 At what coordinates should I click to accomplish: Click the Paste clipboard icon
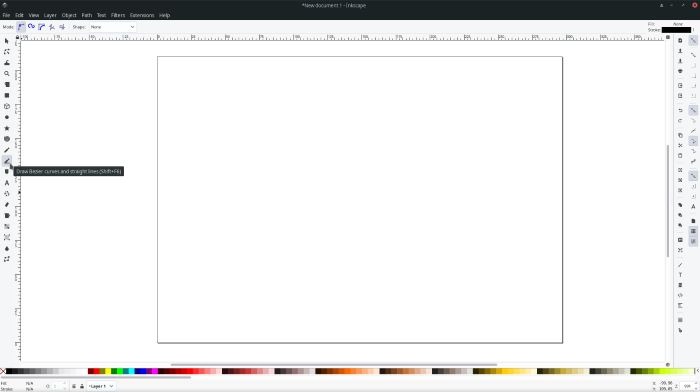tap(680, 156)
